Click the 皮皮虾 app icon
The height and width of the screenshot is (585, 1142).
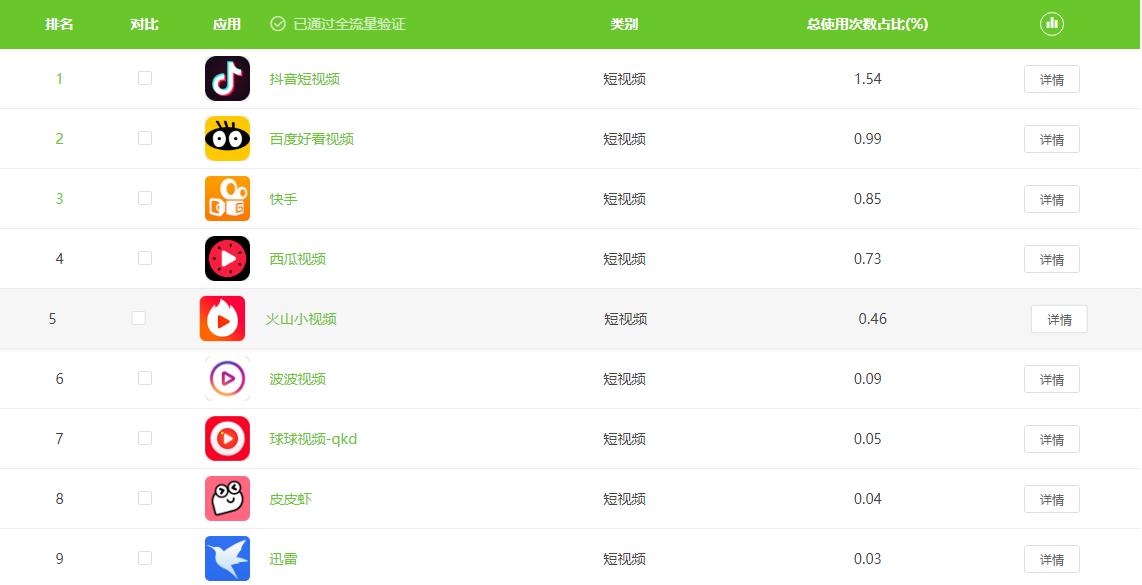click(227, 499)
